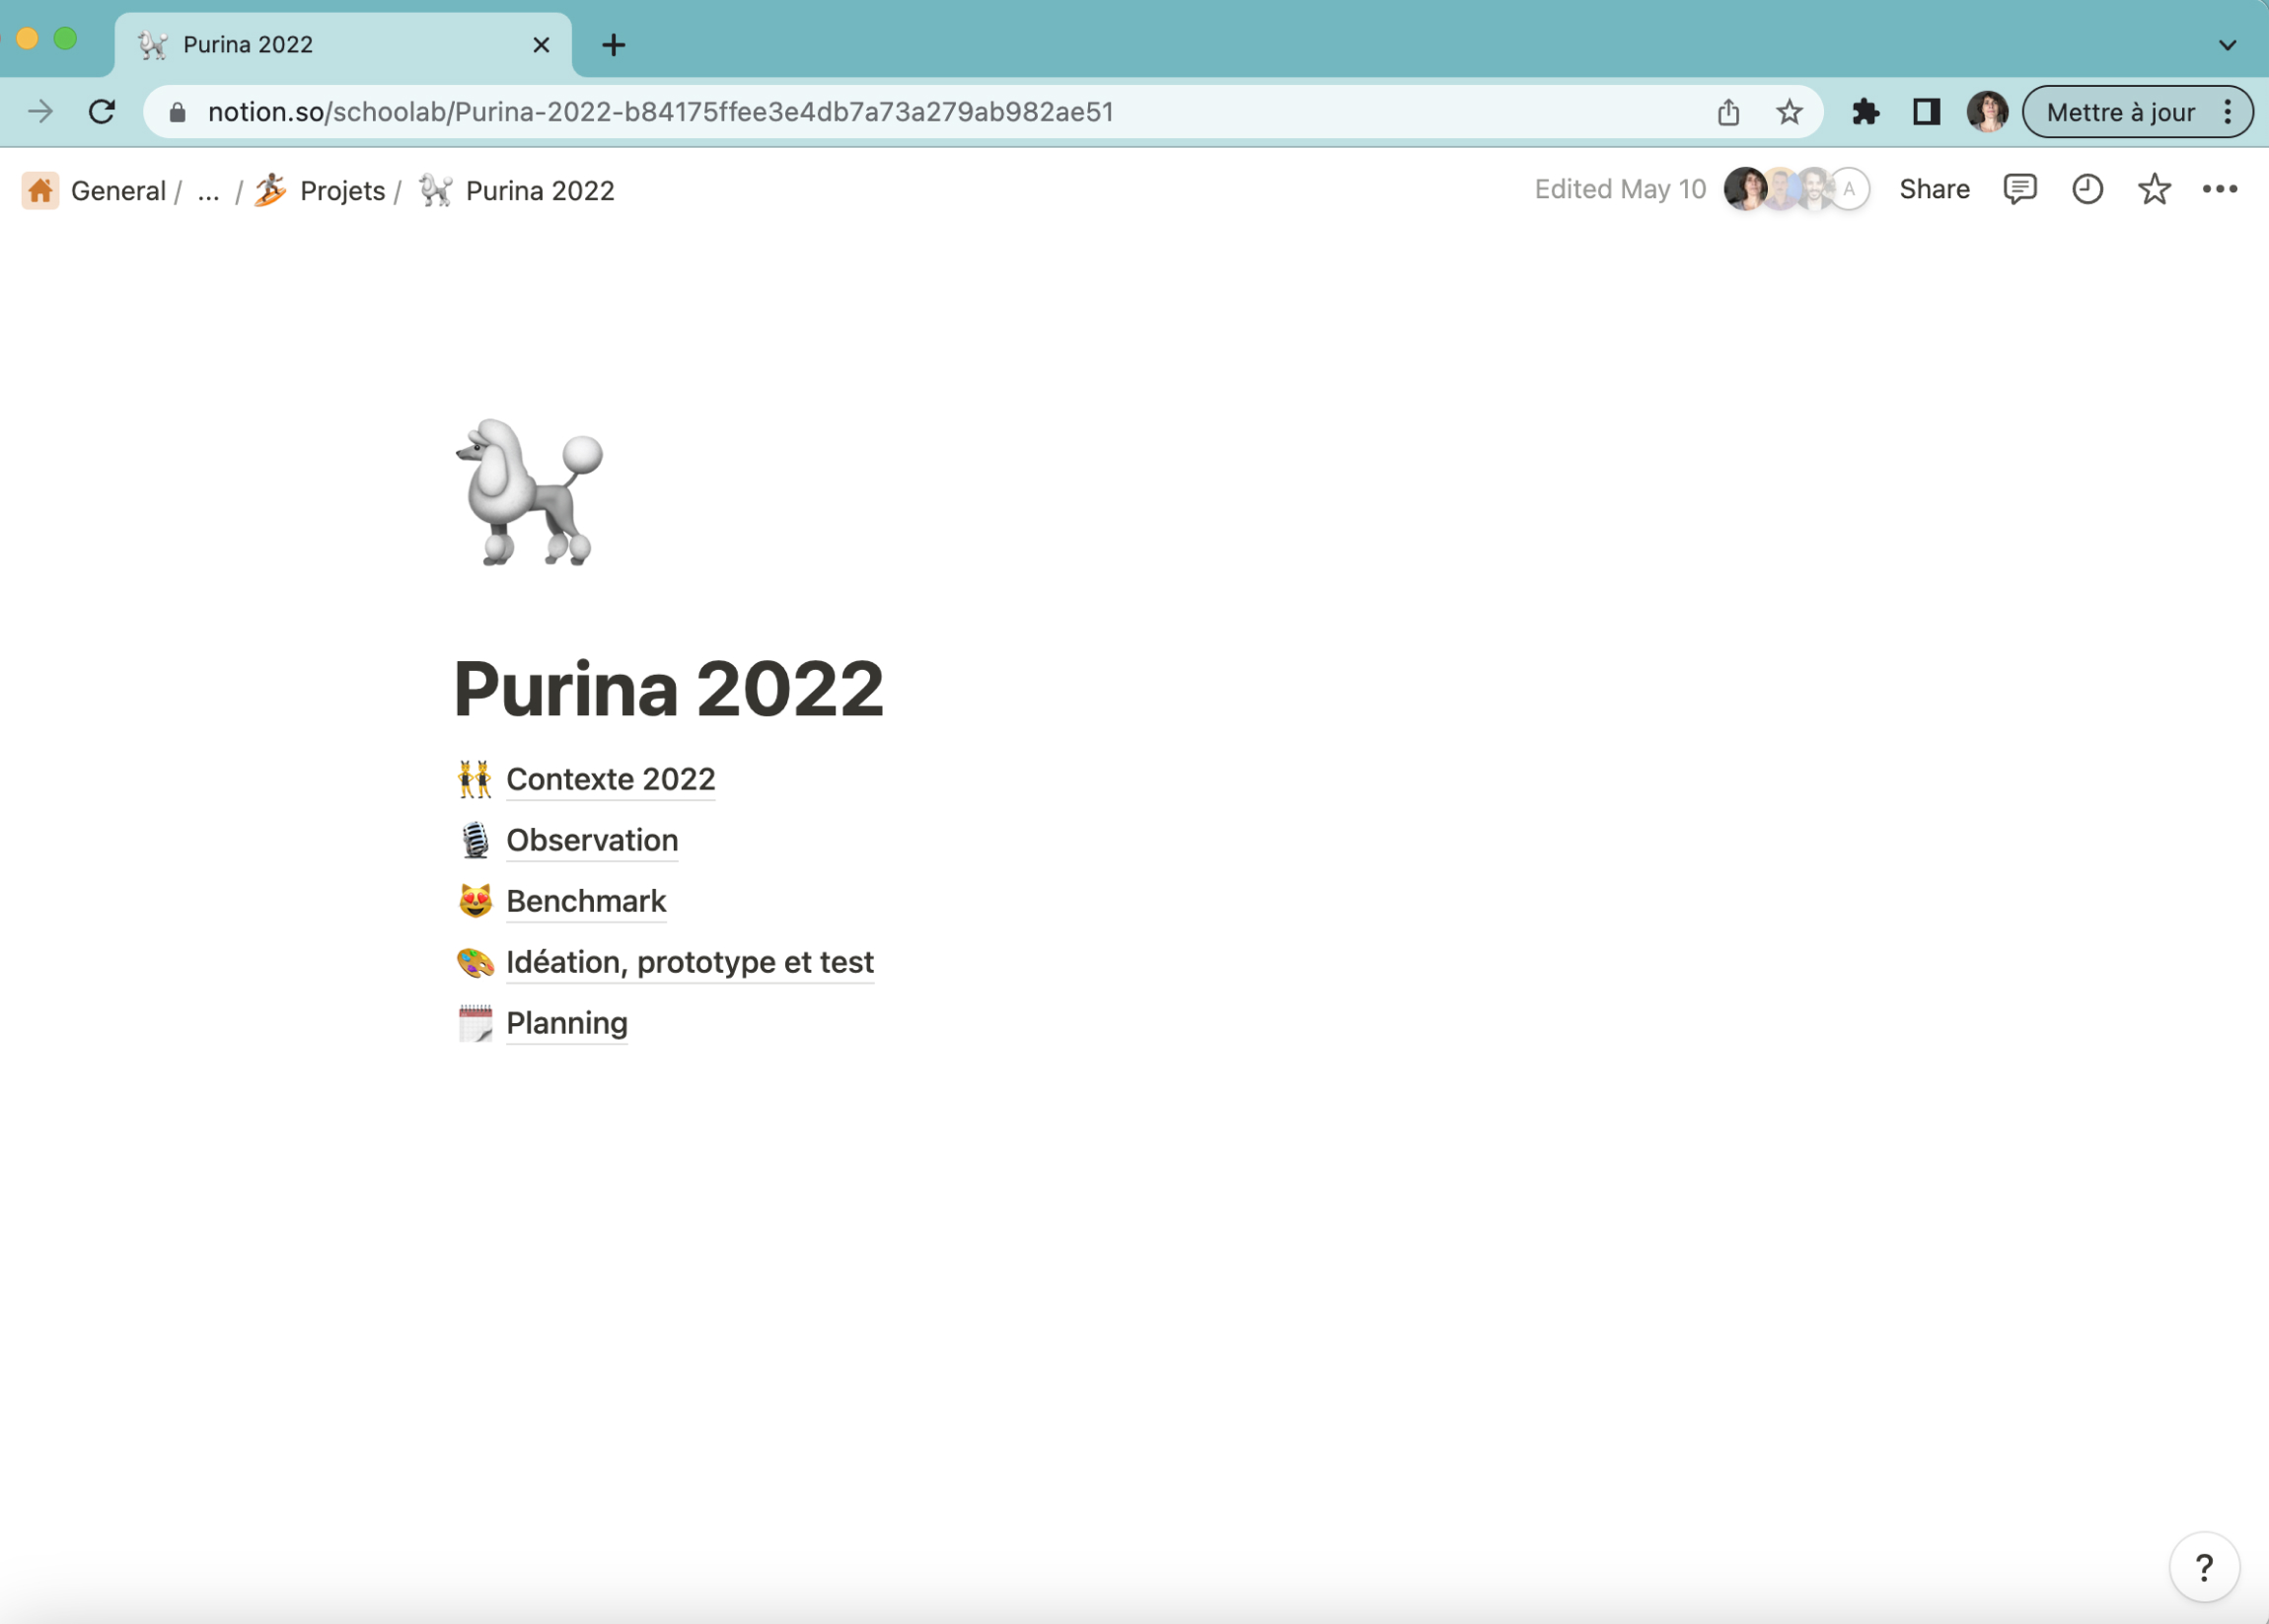Go to General in breadcrumb

tap(118, 190)
